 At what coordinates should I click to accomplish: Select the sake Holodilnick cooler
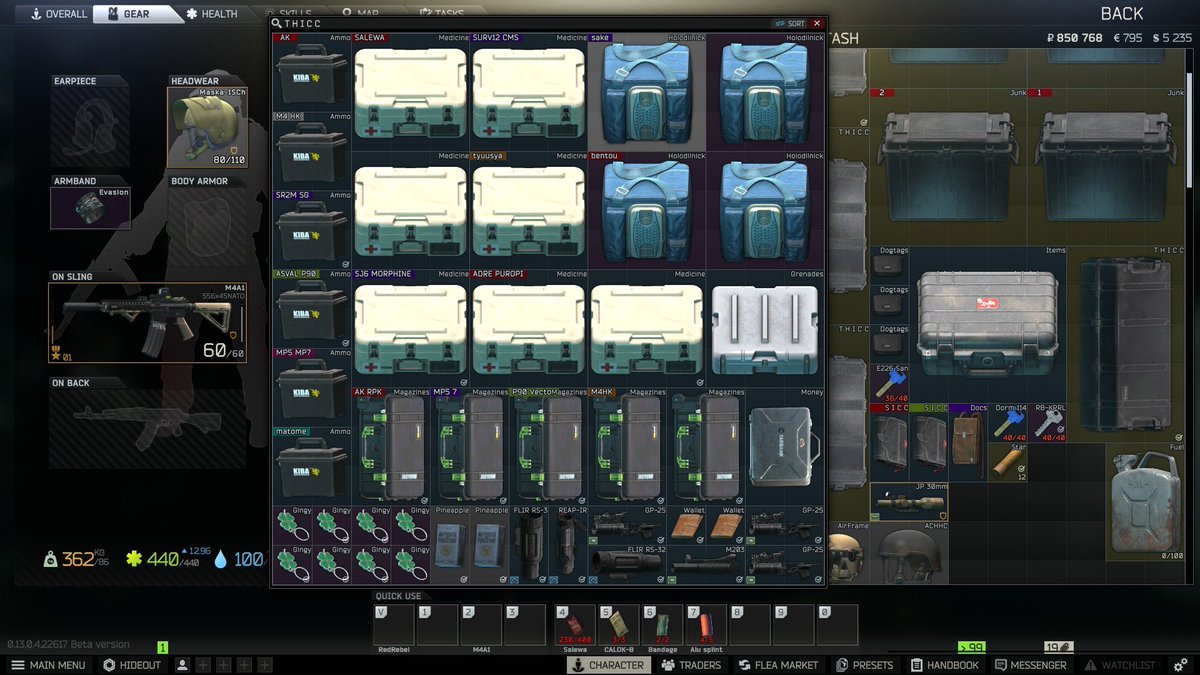647,92
